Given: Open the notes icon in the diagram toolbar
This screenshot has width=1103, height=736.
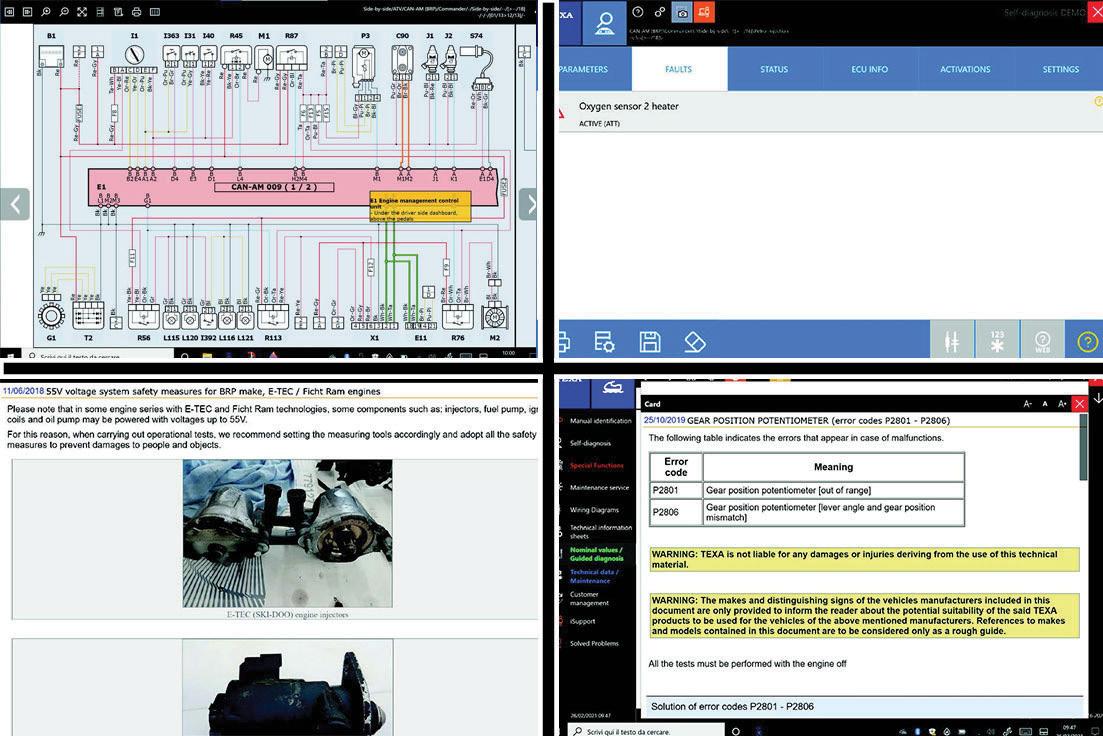Looking at the screenshot, I should point(118,11).
